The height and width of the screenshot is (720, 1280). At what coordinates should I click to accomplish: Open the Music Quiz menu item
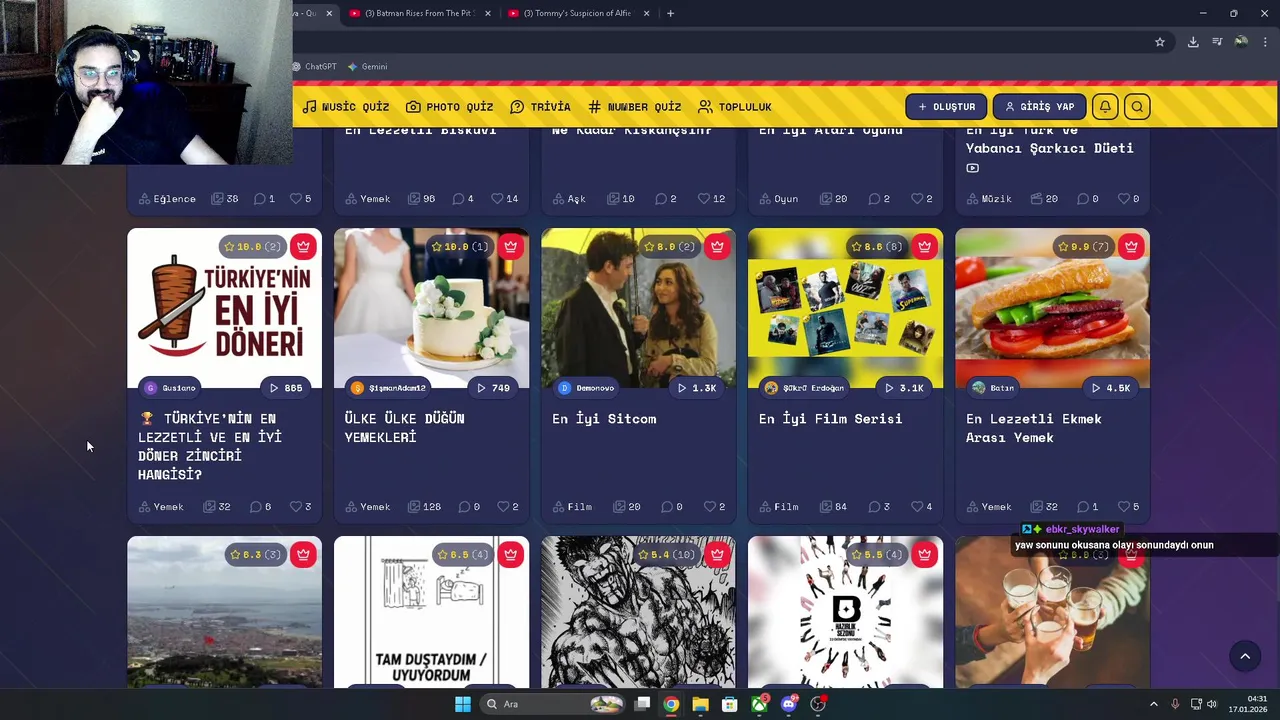[x=345, y=107]
